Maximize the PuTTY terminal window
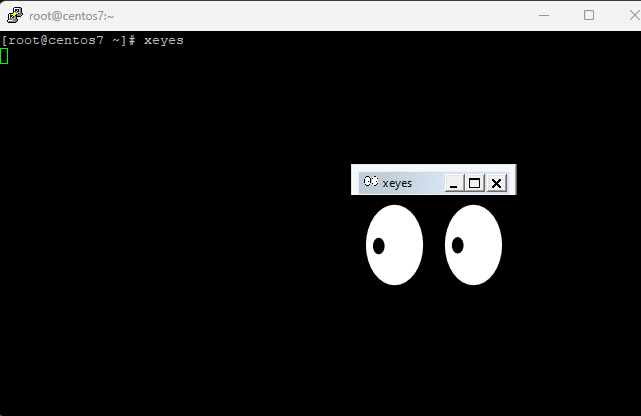Viewport: 641px width, 416px height. click(x=589, y=15)
